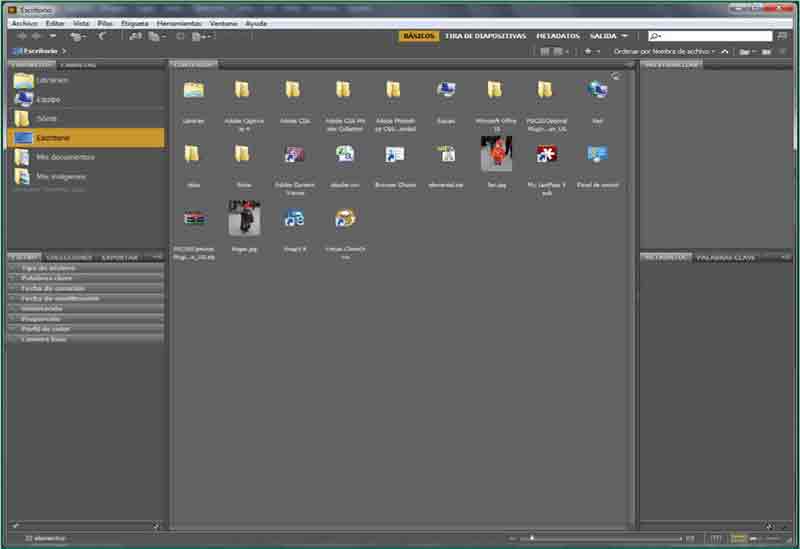Toggle ascending sort order arrow
800x549 pixels.
pos(724,51)
